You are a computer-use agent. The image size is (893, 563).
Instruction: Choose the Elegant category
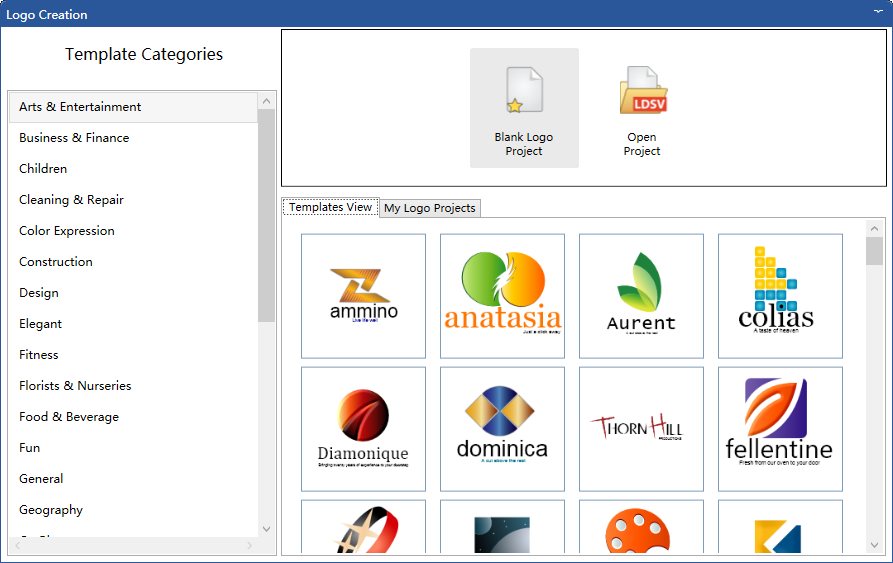pyautogui.click(x=133, y=324)
